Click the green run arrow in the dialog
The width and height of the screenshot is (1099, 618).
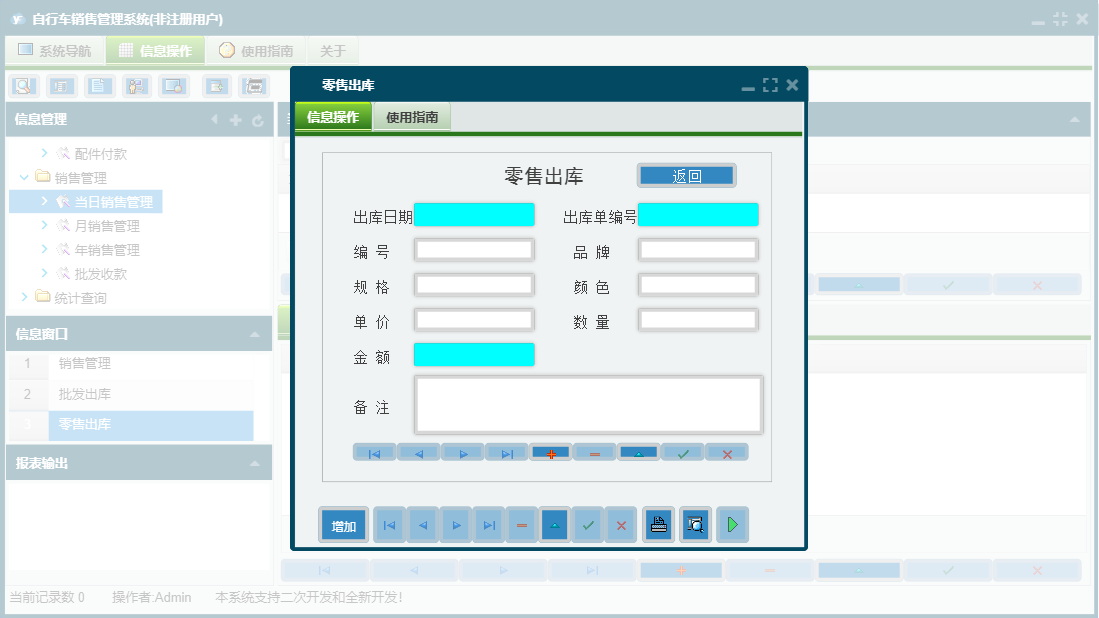coord(733,524)
